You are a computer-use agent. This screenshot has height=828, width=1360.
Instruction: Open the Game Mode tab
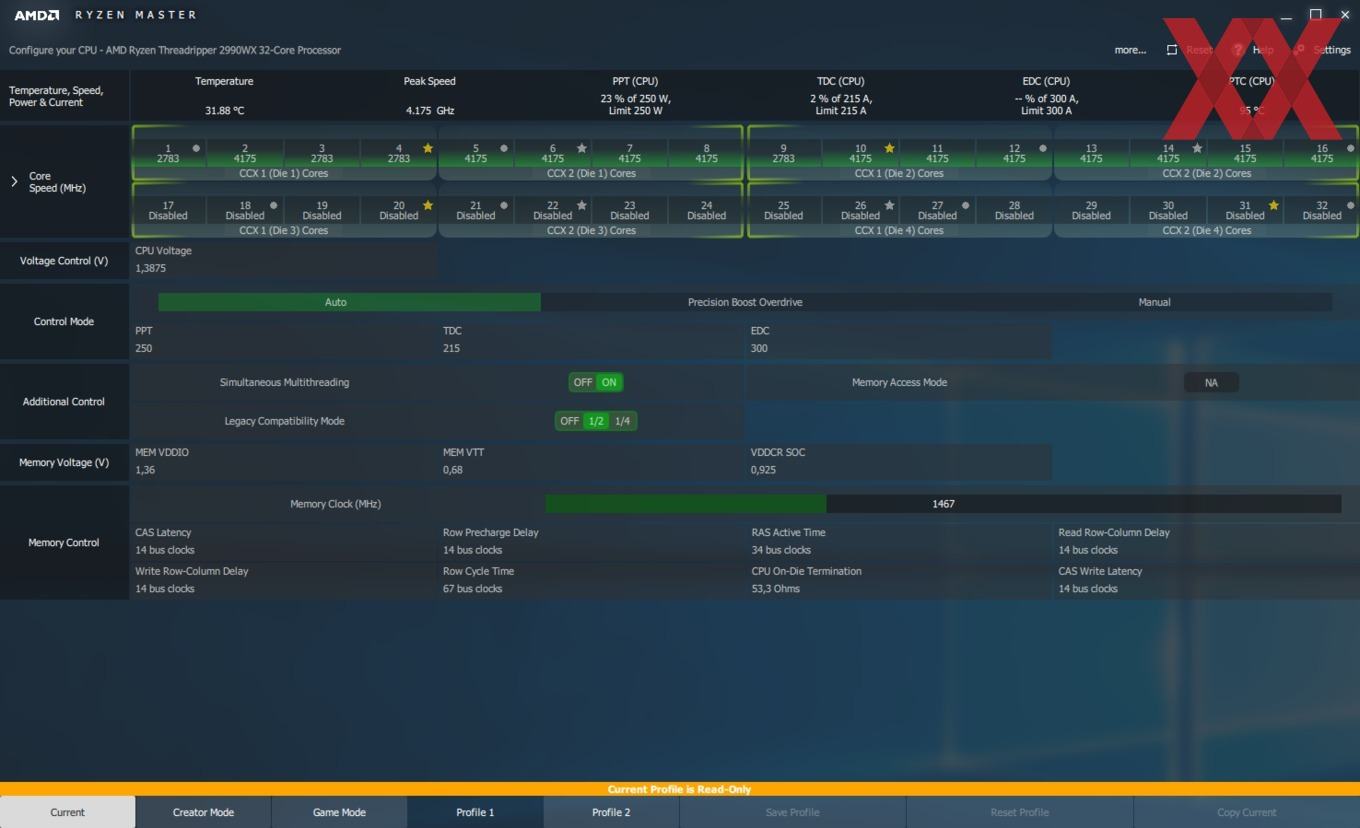[x=339, y=812]
